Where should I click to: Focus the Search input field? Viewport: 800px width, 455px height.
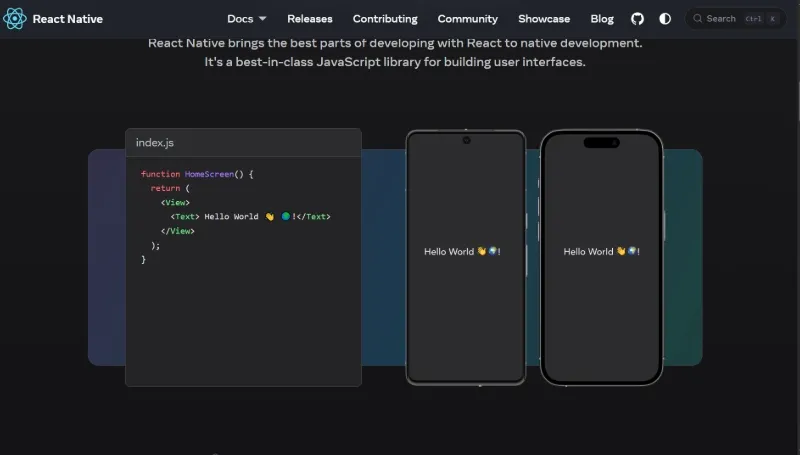735,19
